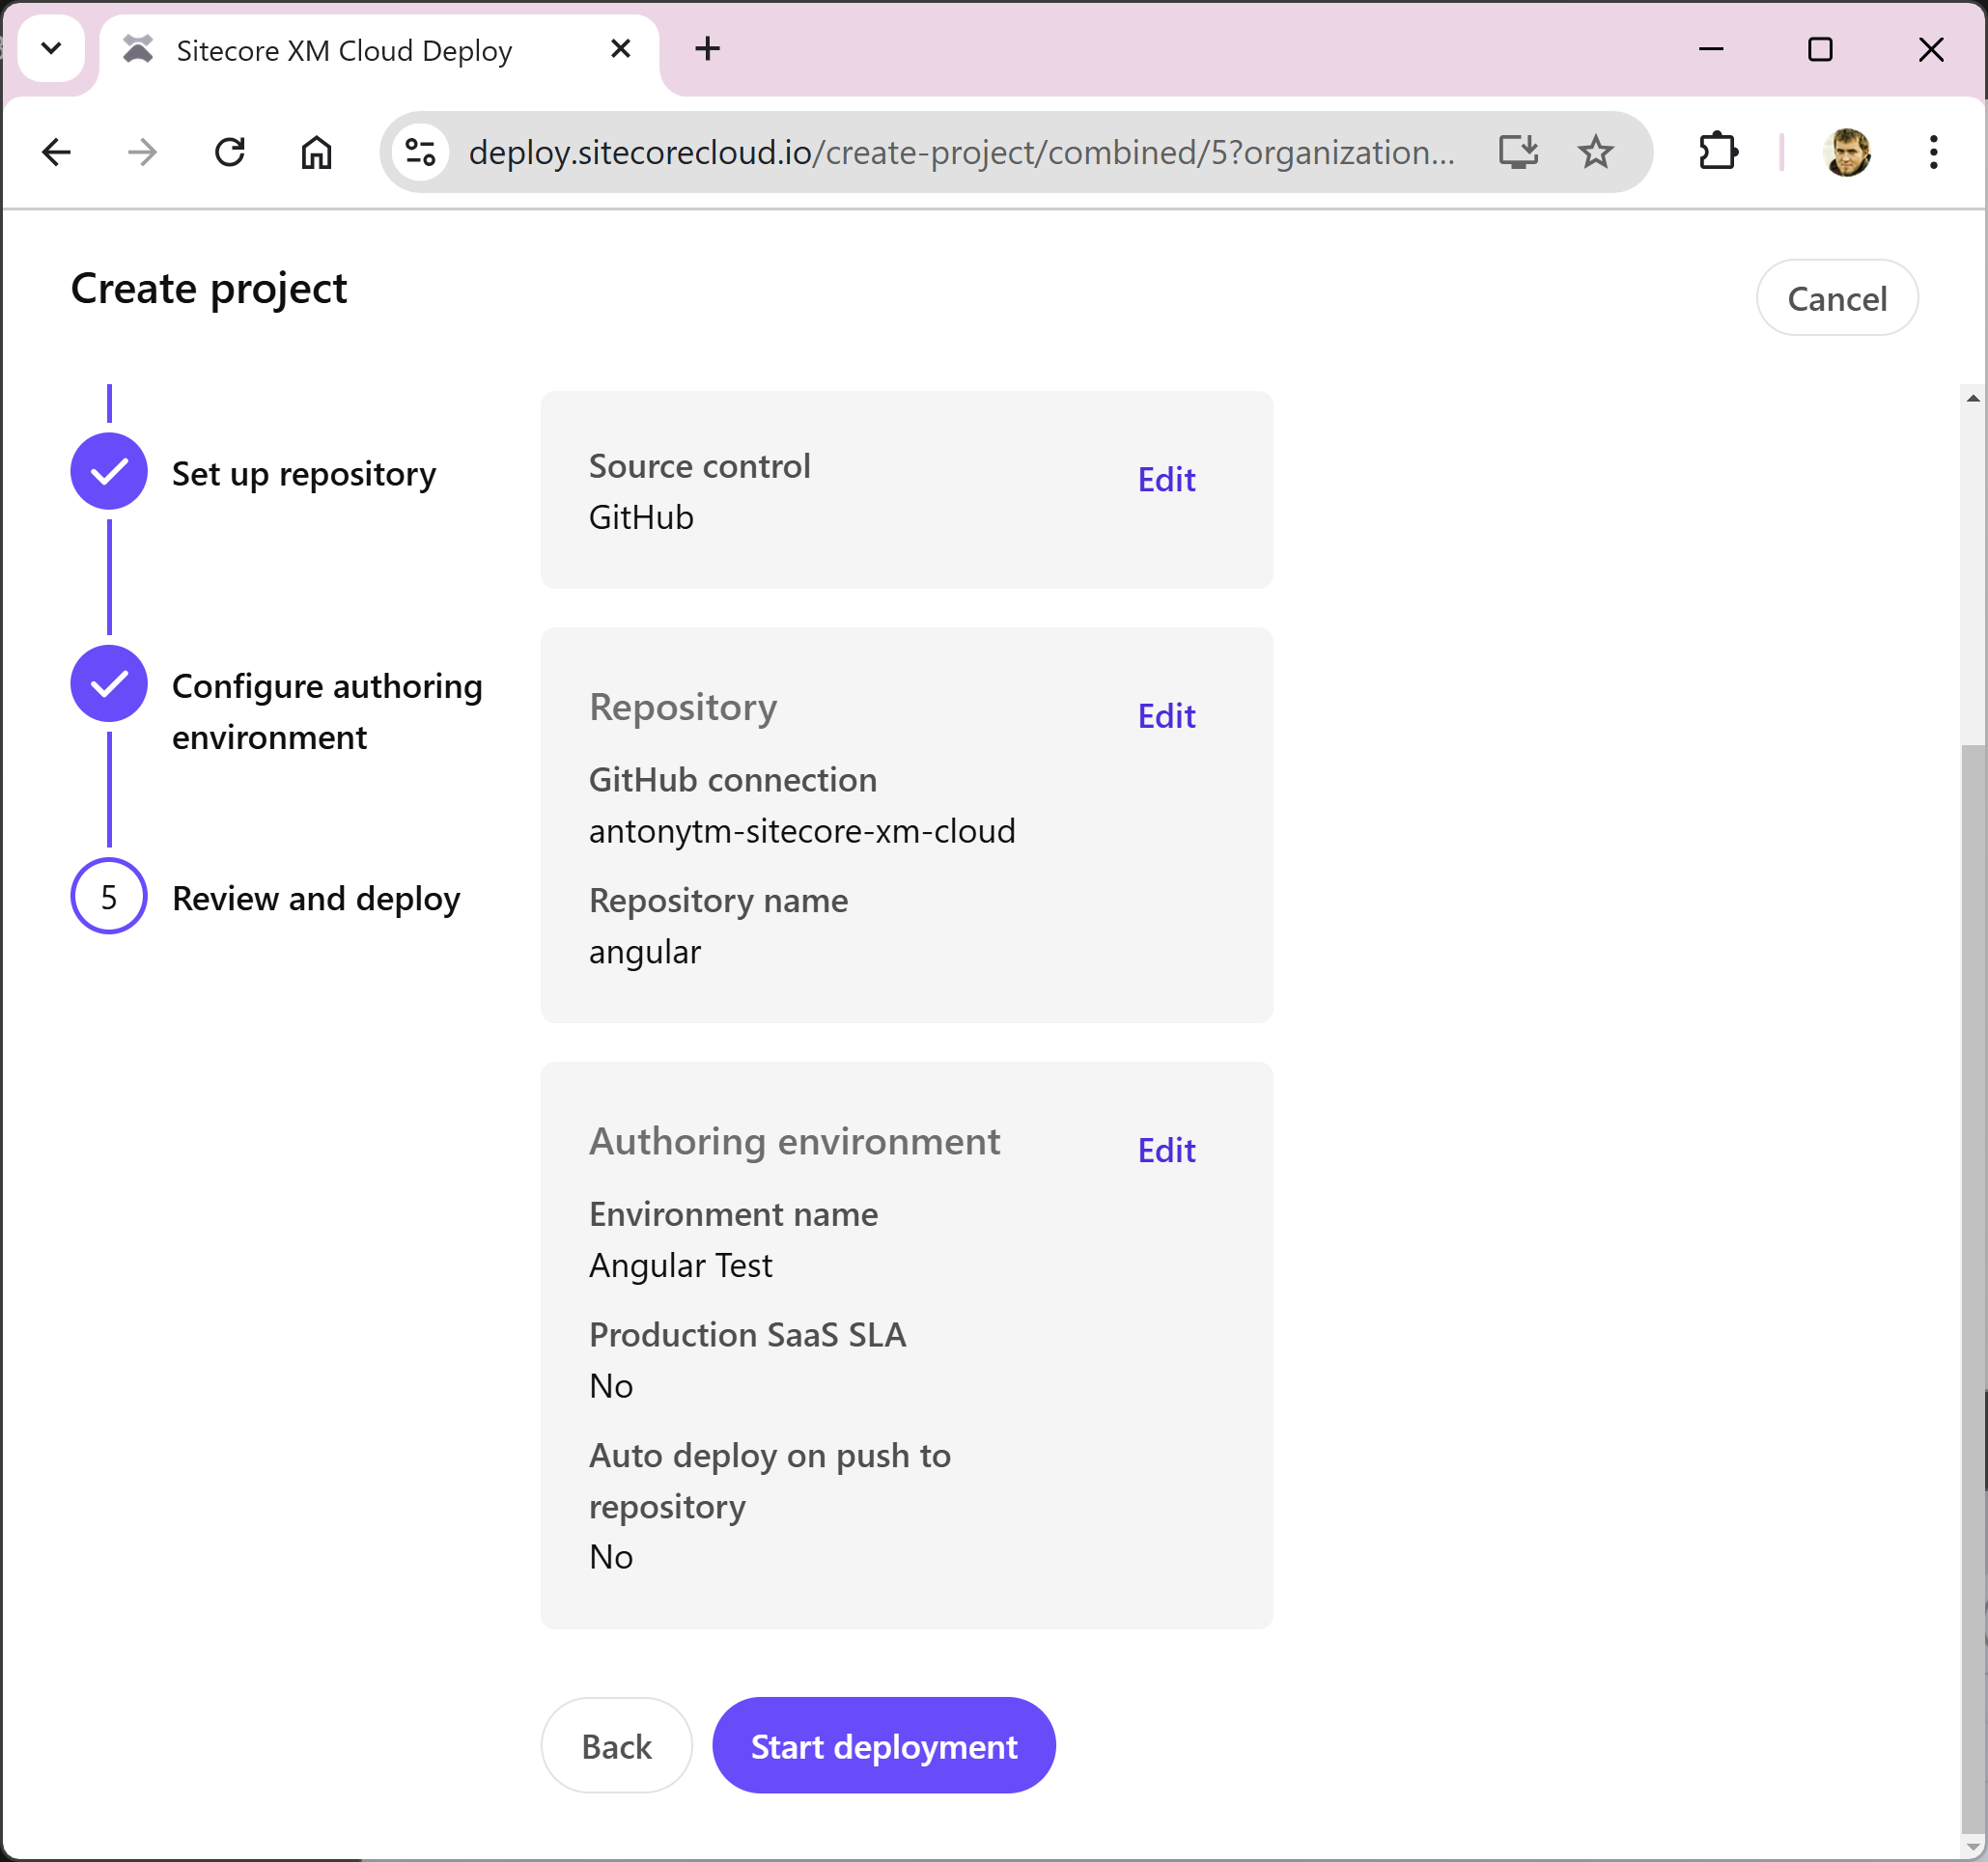Screen dimensions: 1988x1862
Task: Click the install app icon in address bar
Action: pos(1517,152)
